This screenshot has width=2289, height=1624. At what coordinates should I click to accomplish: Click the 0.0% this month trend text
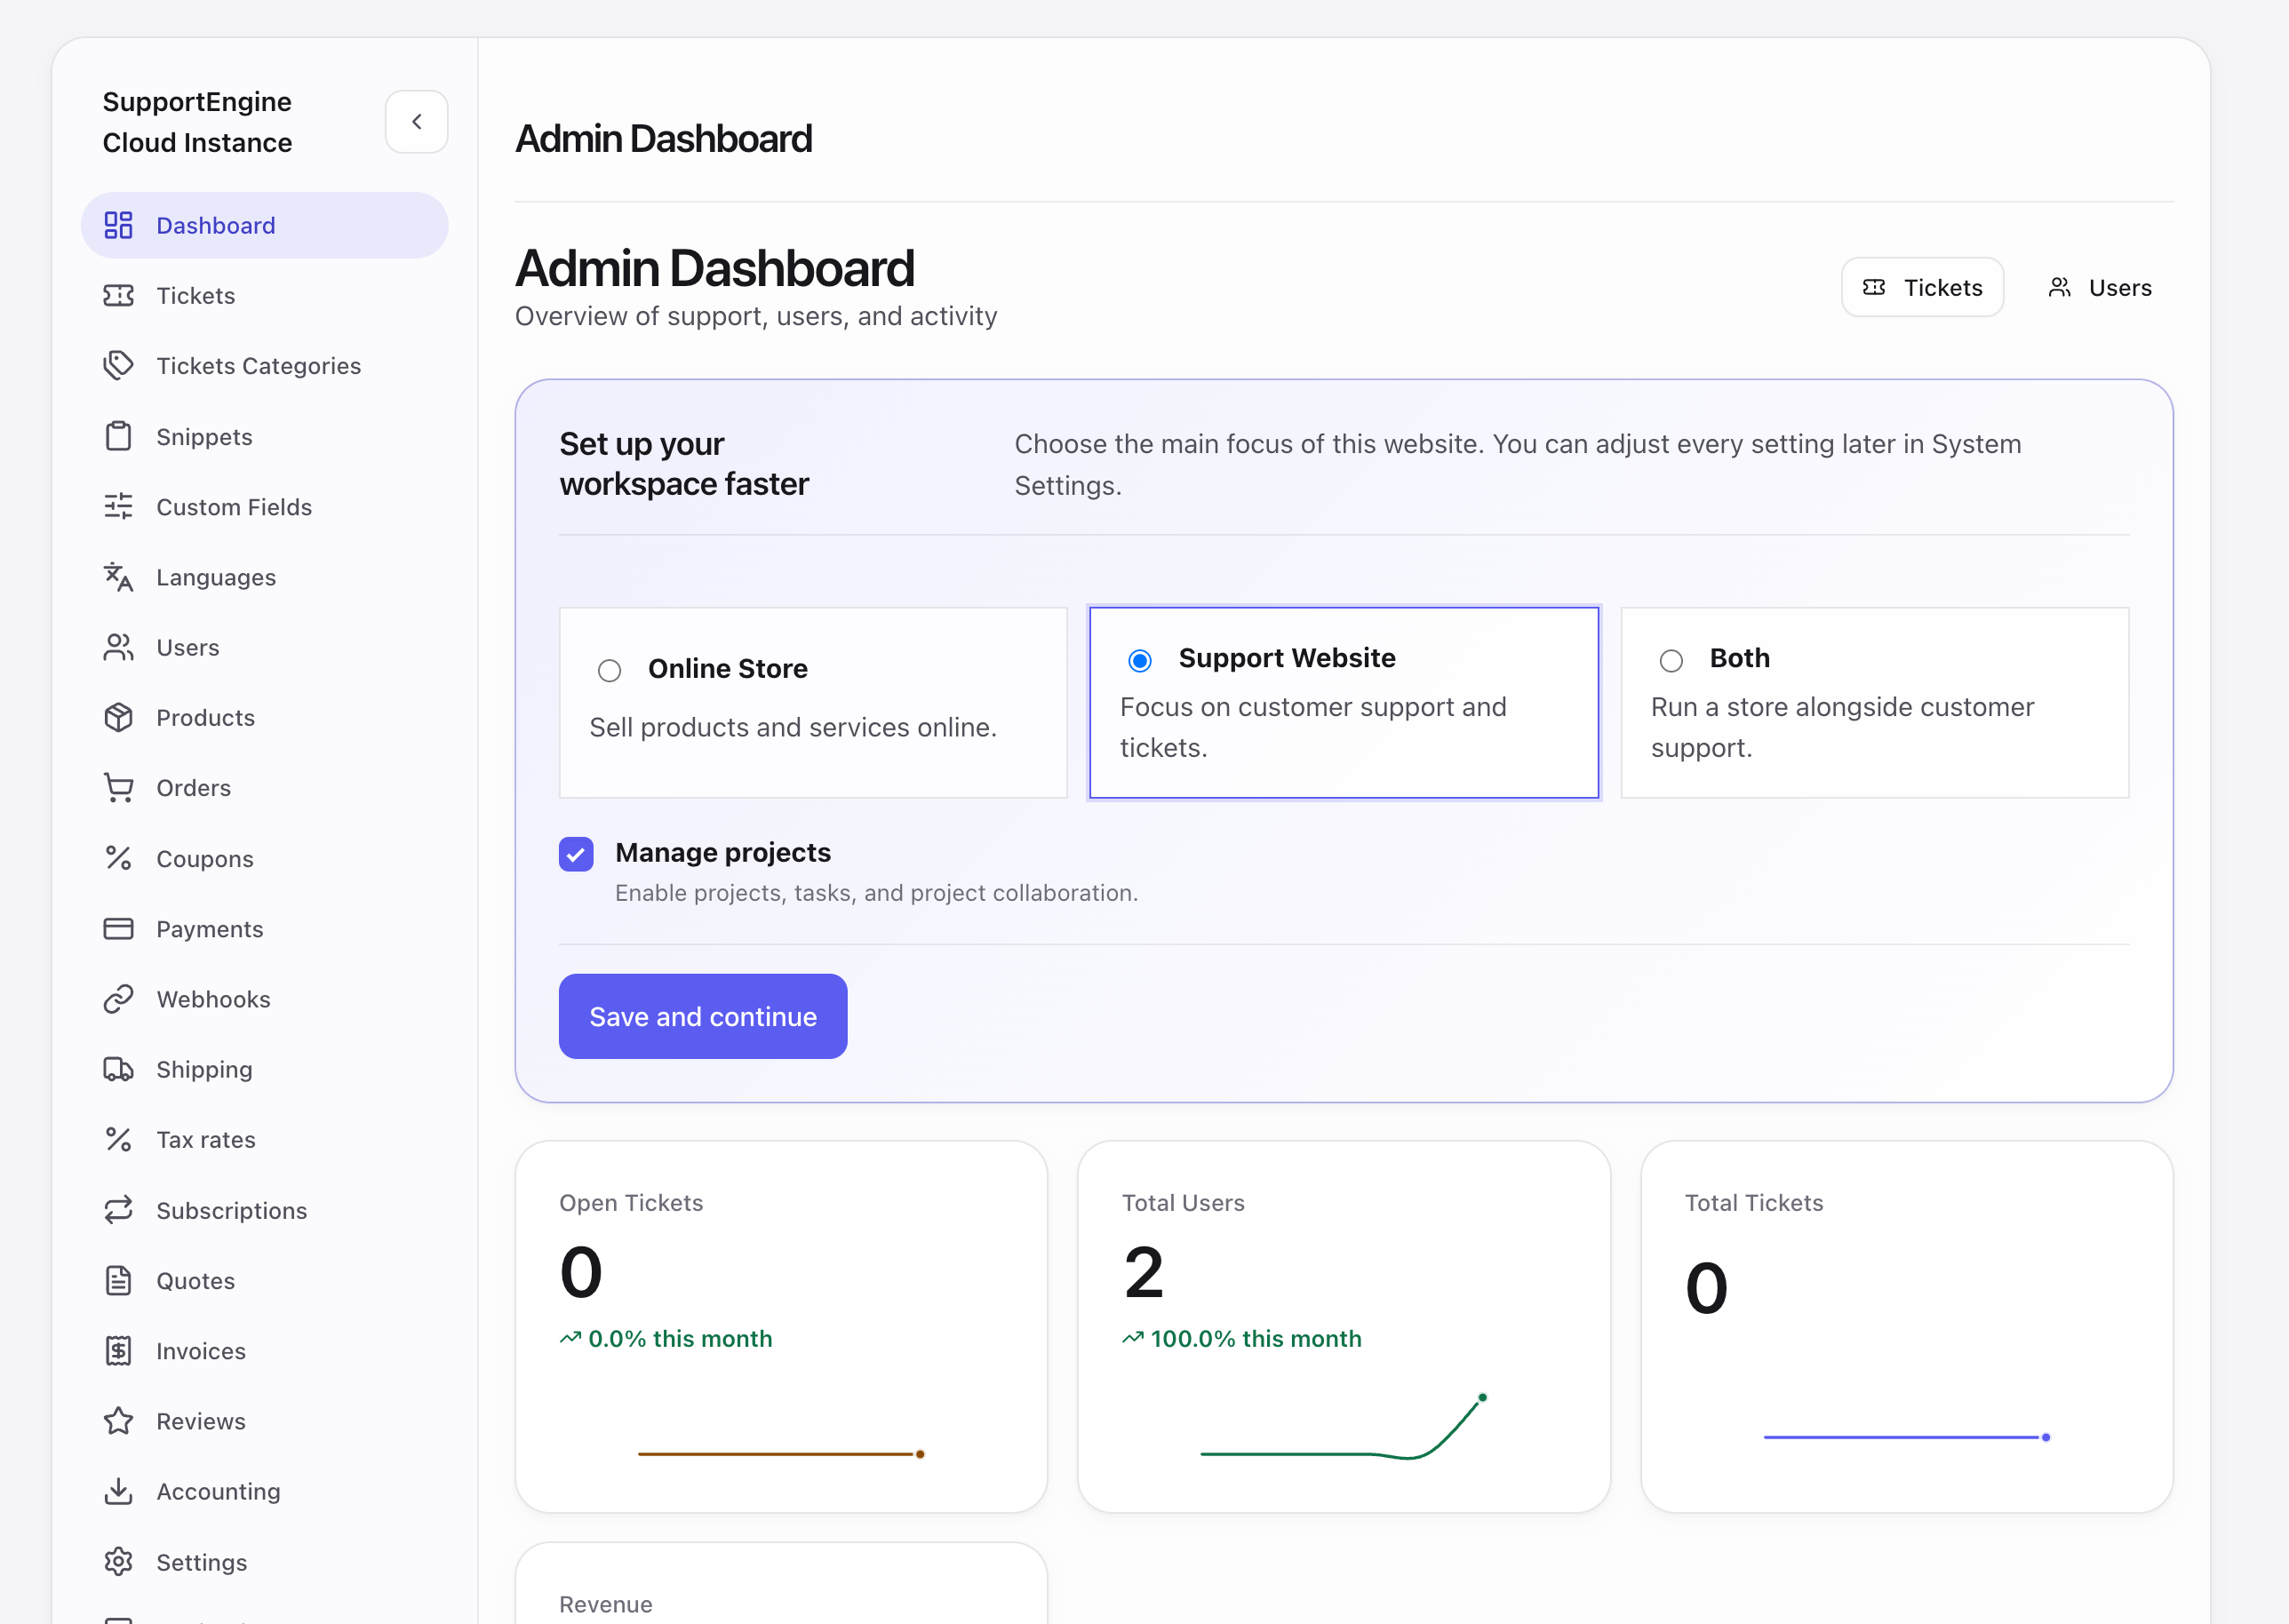click(680, 1338)
